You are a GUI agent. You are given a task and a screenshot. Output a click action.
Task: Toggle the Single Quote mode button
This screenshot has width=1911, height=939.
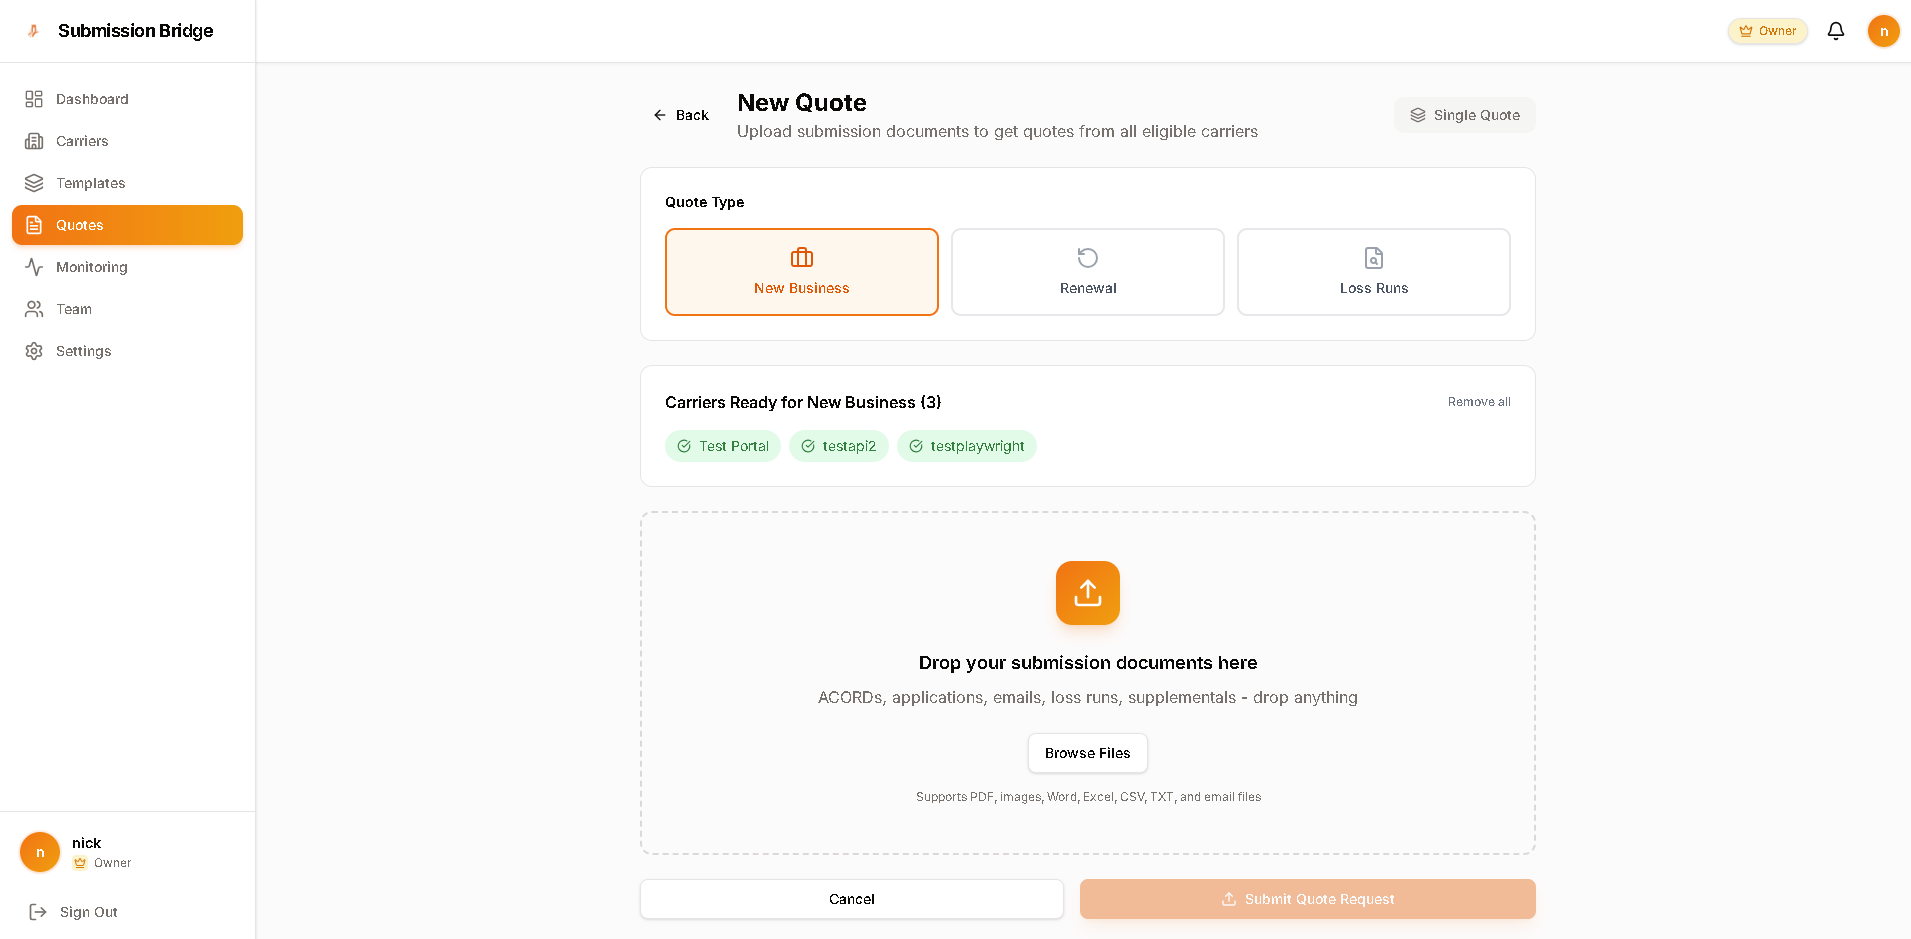[1464, 115]
